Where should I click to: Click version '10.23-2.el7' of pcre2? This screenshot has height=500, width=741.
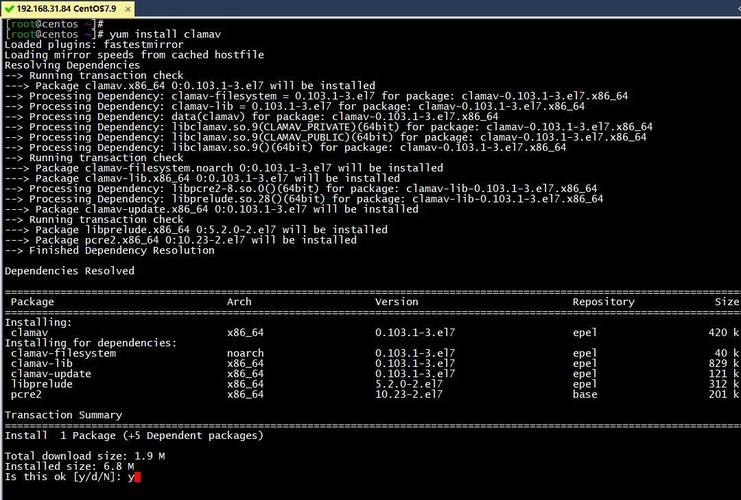click(409, 395)
